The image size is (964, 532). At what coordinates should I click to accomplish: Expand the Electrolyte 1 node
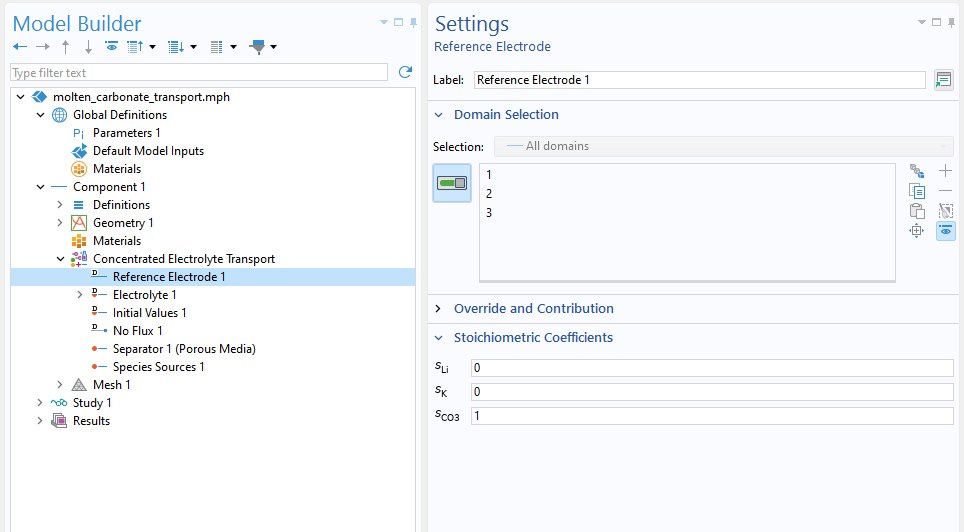pyautogui.click(x=79, y=295)
